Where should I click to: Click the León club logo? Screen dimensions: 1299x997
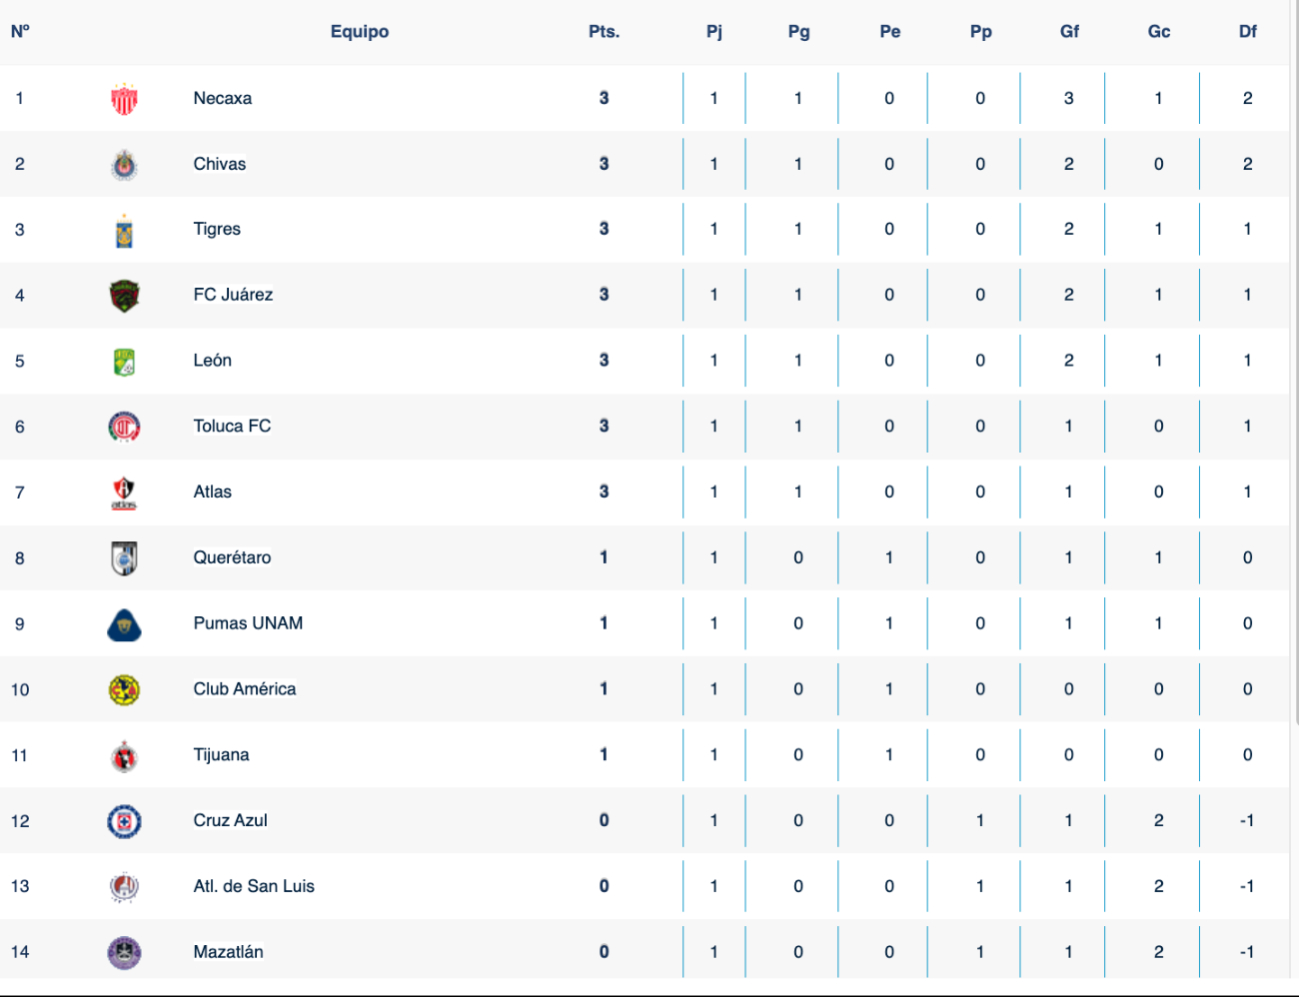click(x=124, y=361)
